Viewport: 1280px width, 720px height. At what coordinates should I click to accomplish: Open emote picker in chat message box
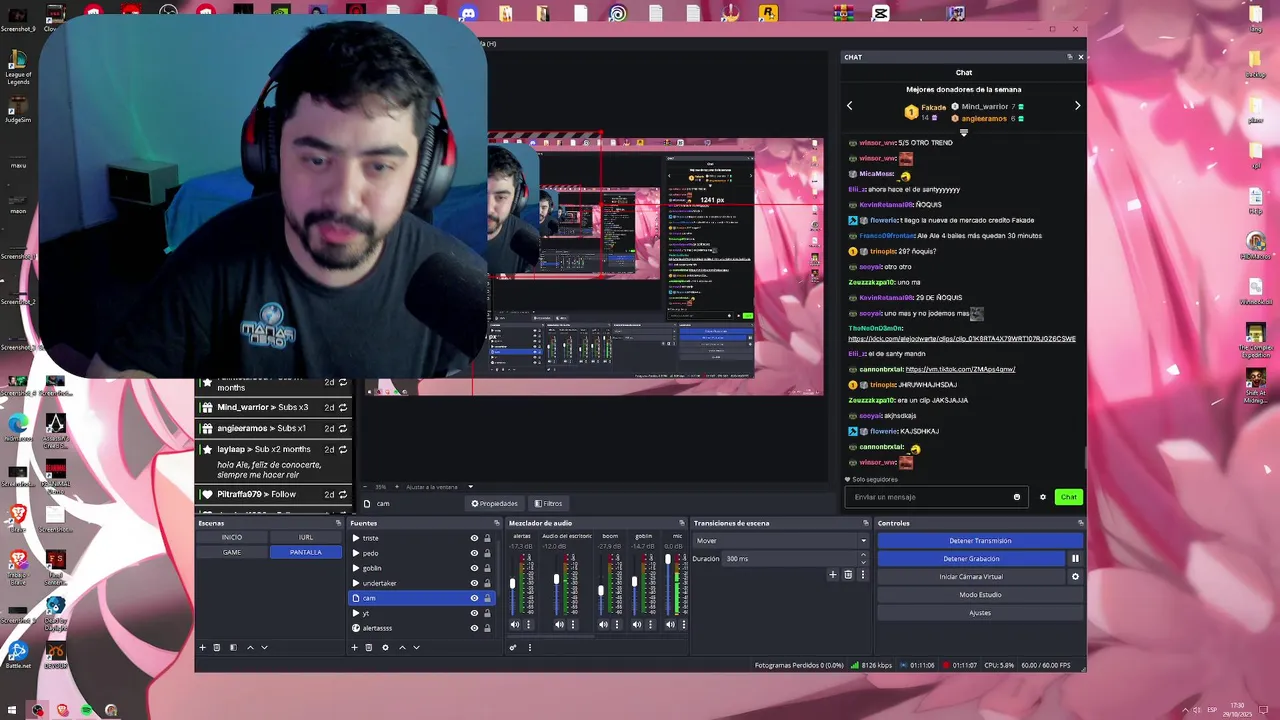(1017, 497)
